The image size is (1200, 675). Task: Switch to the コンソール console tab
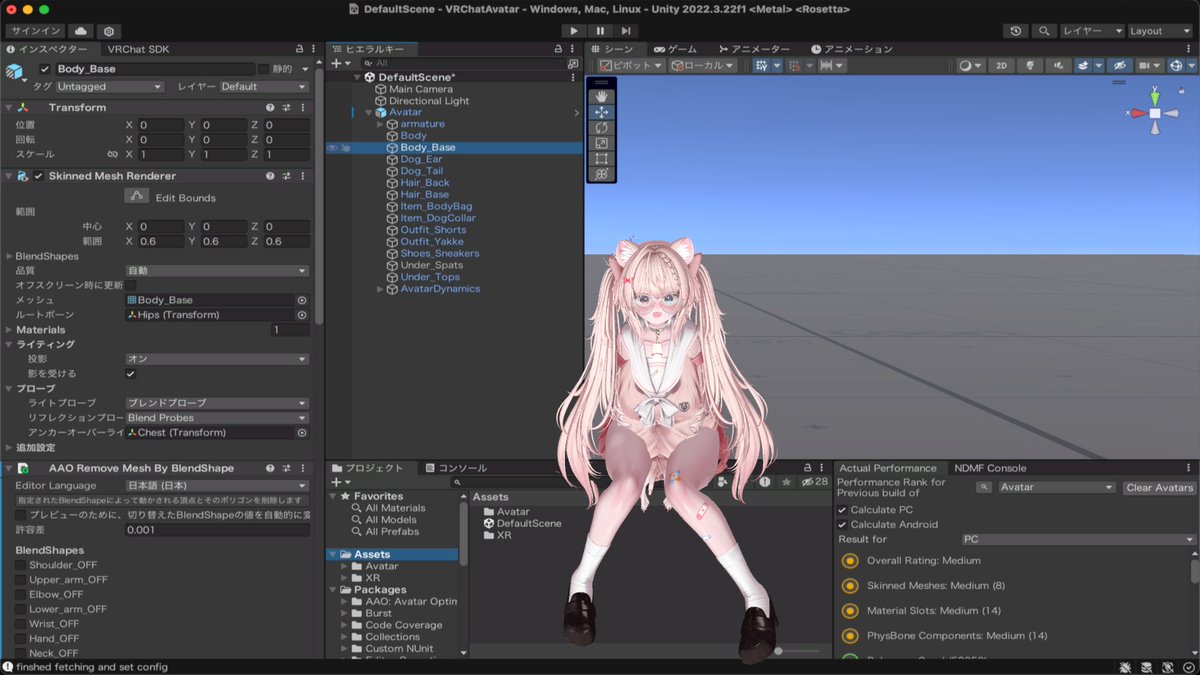tap(456, 468)
